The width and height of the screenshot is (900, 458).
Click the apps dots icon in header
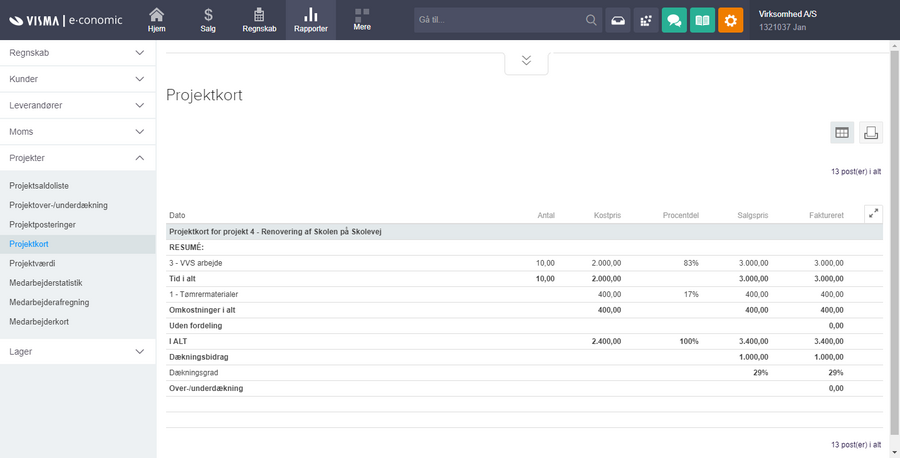(x=646, y=20)
